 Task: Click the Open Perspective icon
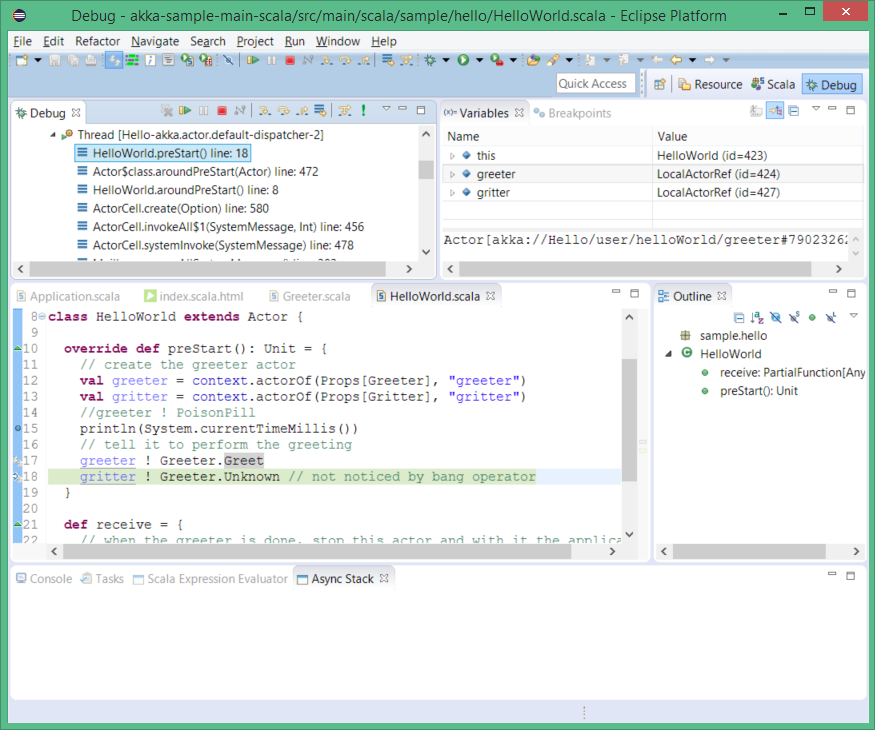pyautogui.click(x=660, y=85)
